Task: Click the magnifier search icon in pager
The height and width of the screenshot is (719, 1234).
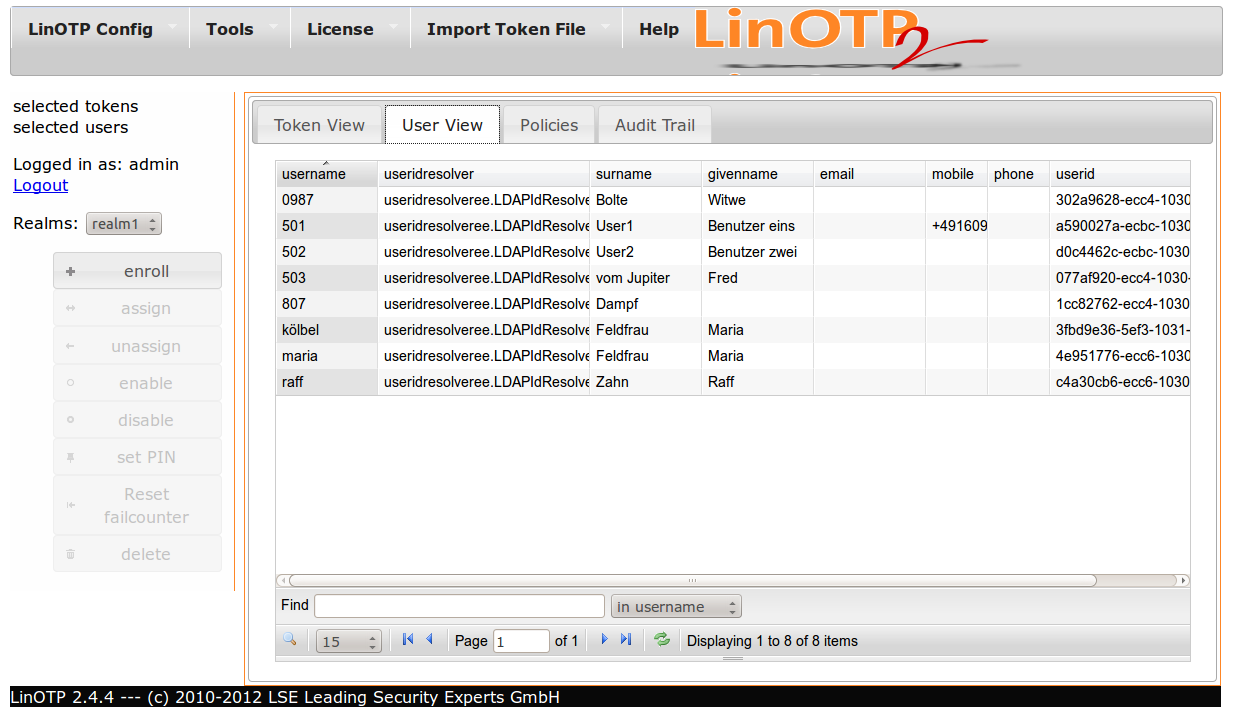Action: click(290, 640)
